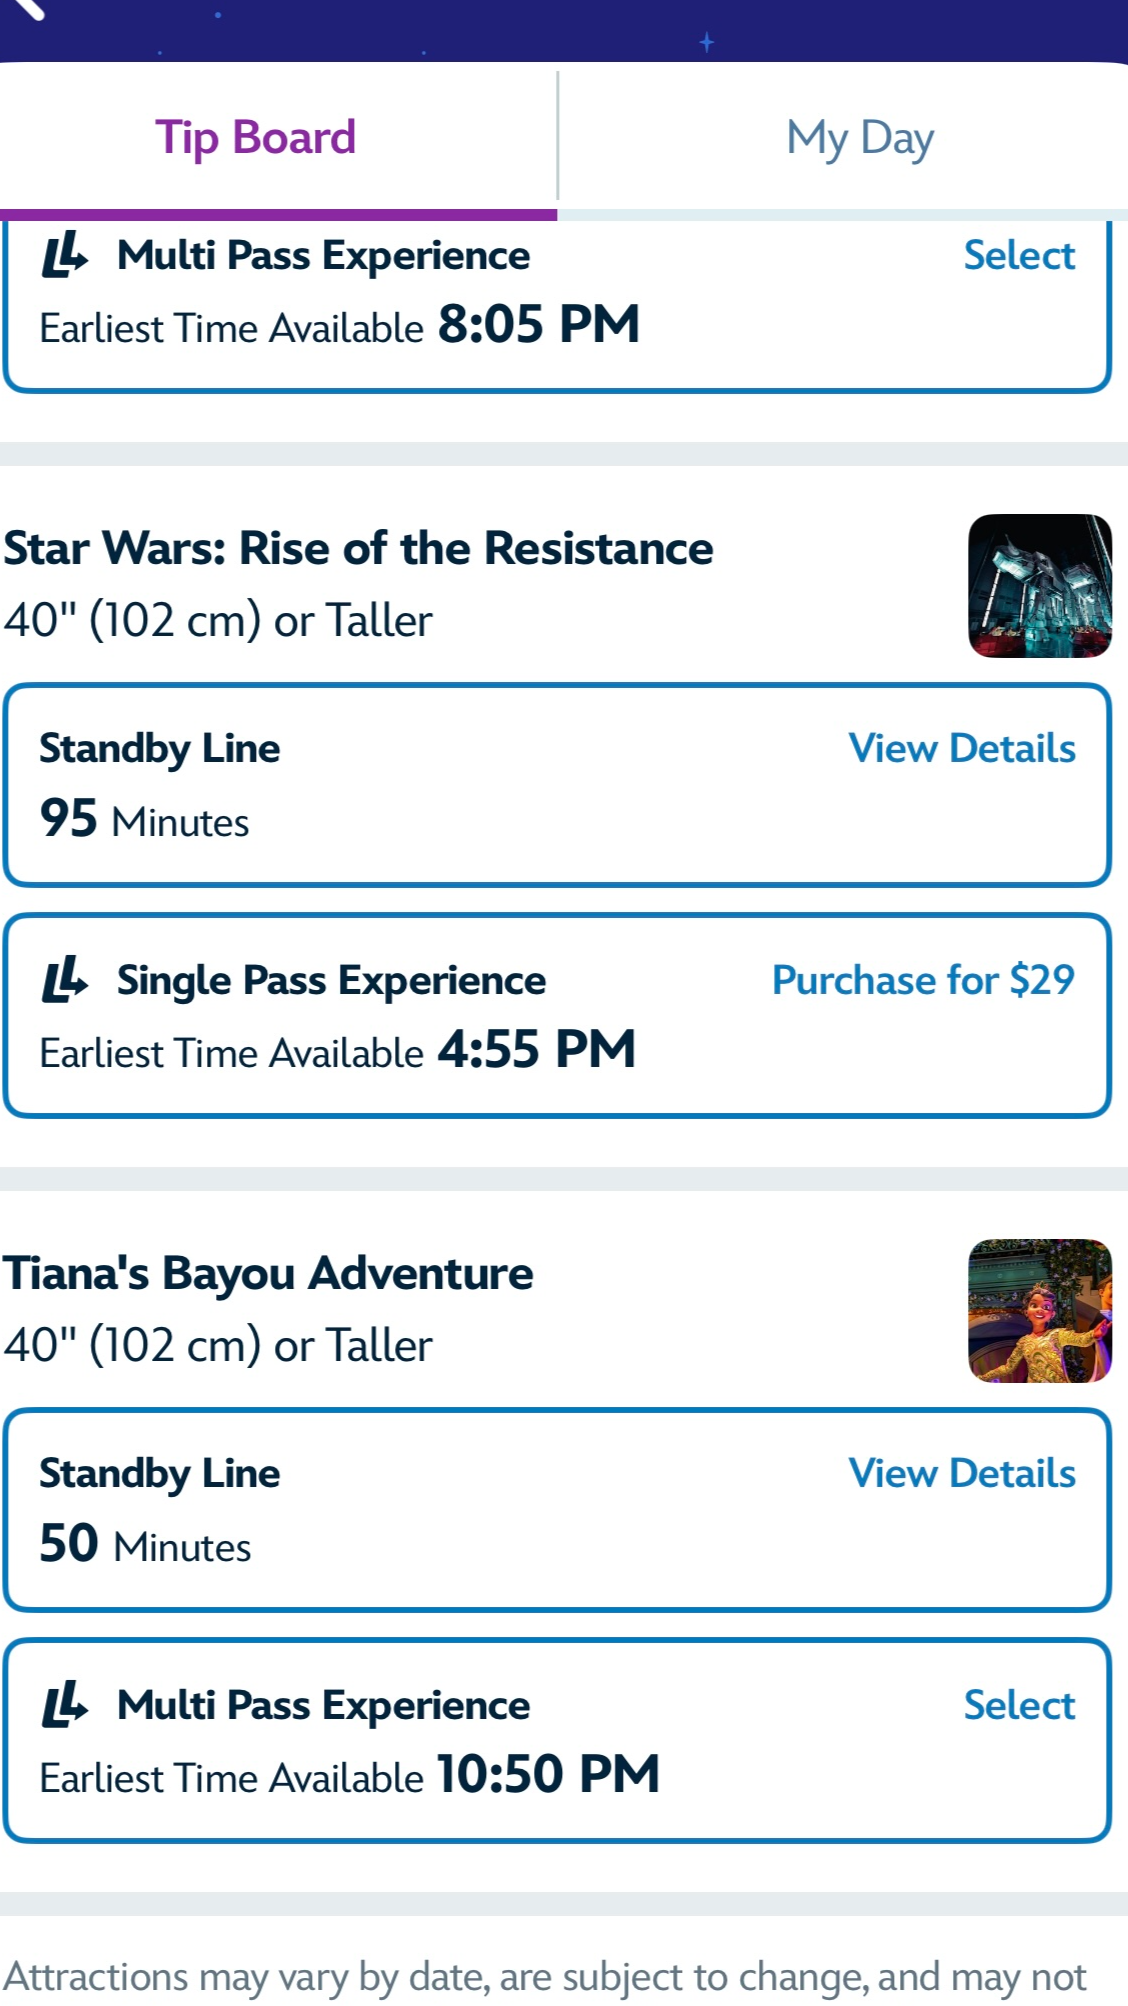Tap the Lightning Lane icon by 10:50 PM
The width and height of the screenshot is (1128, 2006).
point(65,1704)
